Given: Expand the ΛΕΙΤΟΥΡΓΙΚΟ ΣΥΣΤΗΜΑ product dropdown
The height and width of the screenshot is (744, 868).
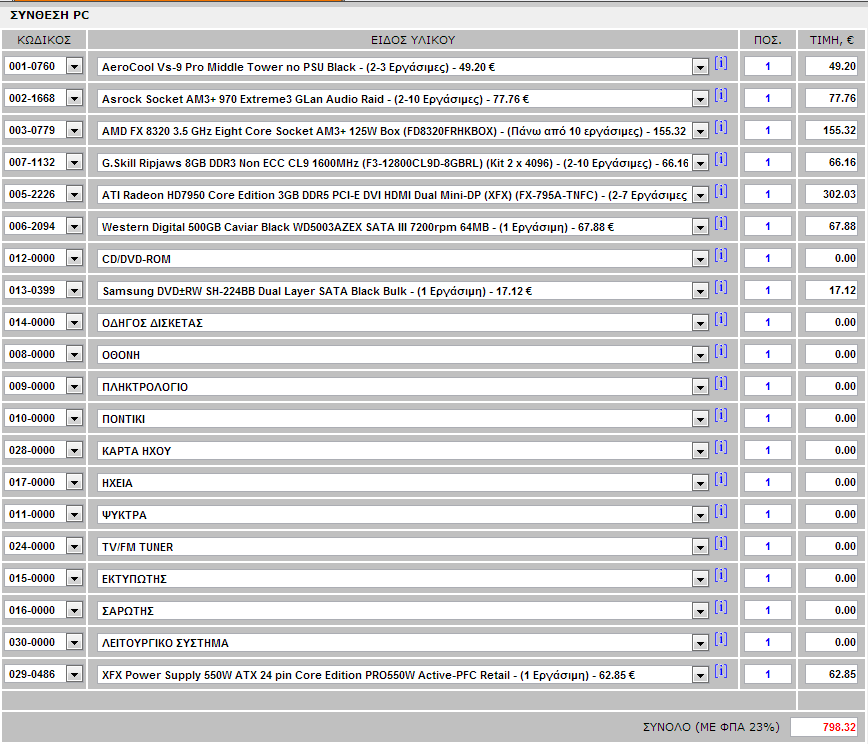Looking at the screenshot, I should [700, 643].
